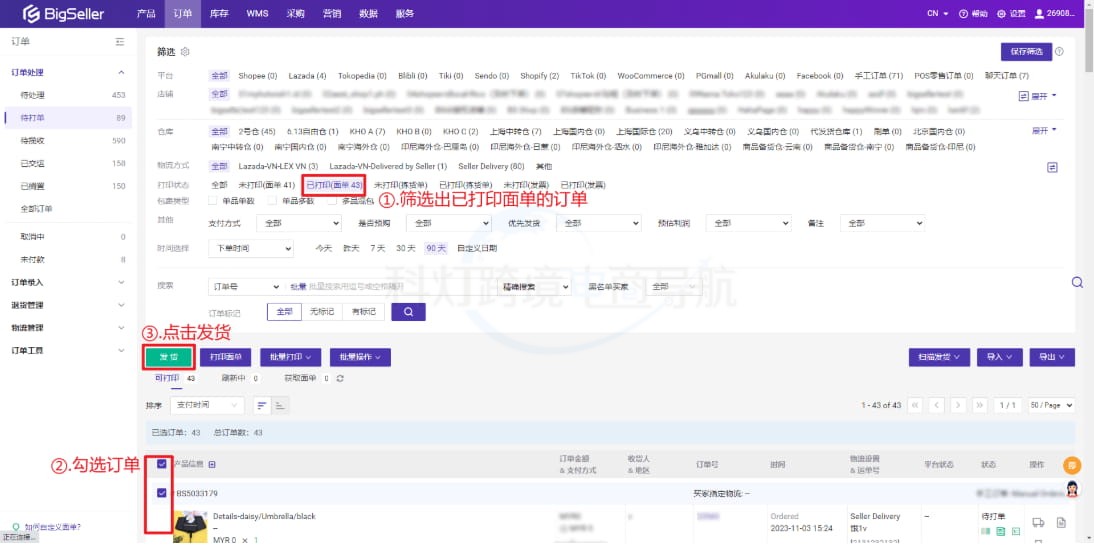1094x550 pixels.
Task: Open filter settings gear beside 筛选
Action: pyautogui.click(x=185, y=52)
